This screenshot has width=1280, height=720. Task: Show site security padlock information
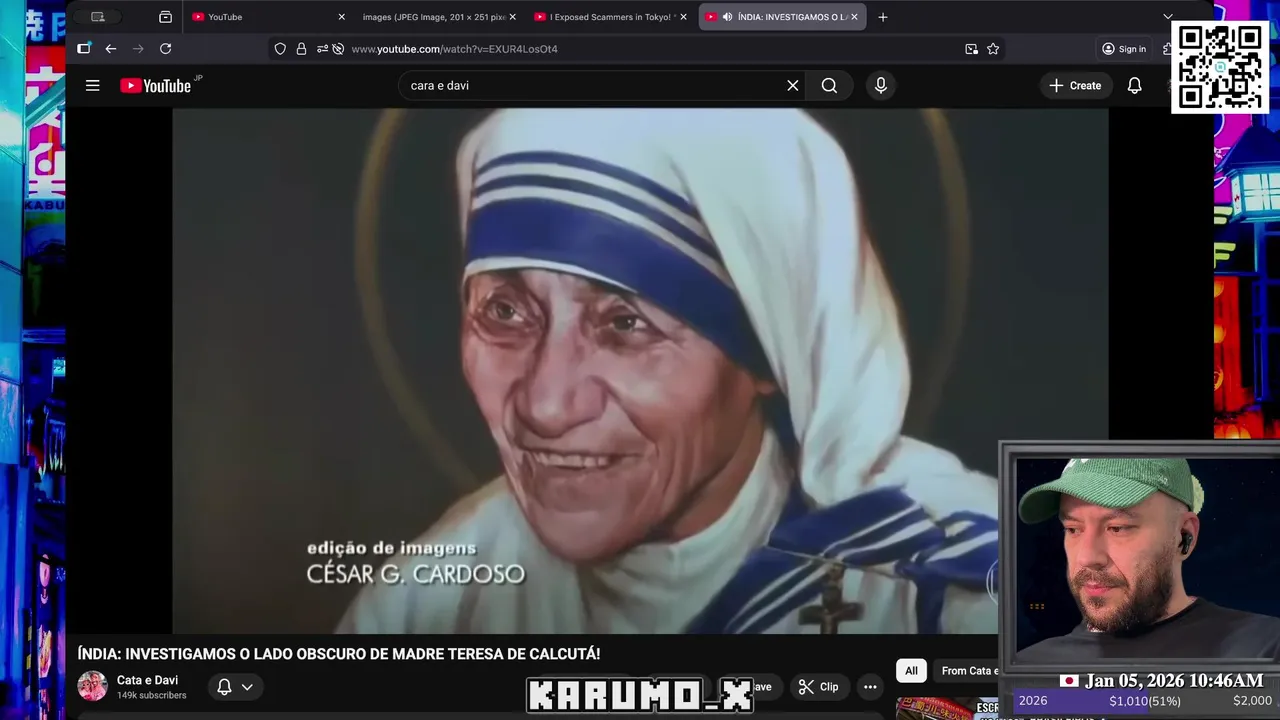[301, 49]
